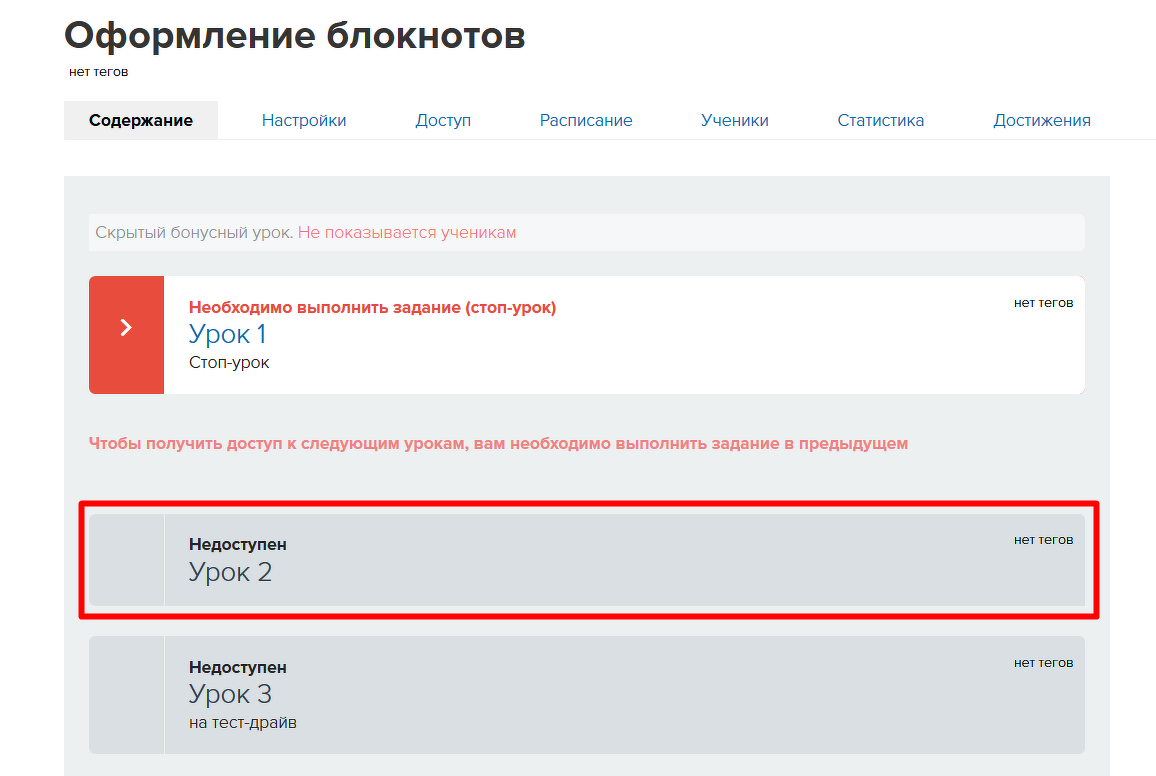Click the 'Не показывается ученикам' text
The width and height of the screenshot is (1156, 776).
pos(407,232)
